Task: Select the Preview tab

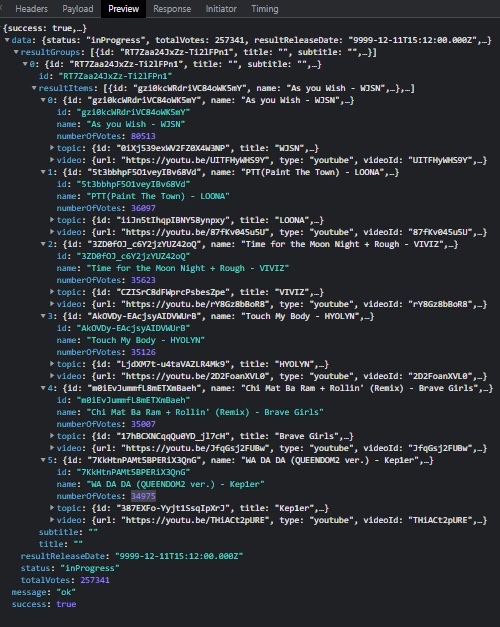Action: pyautogui.click(x=124, y=9)
